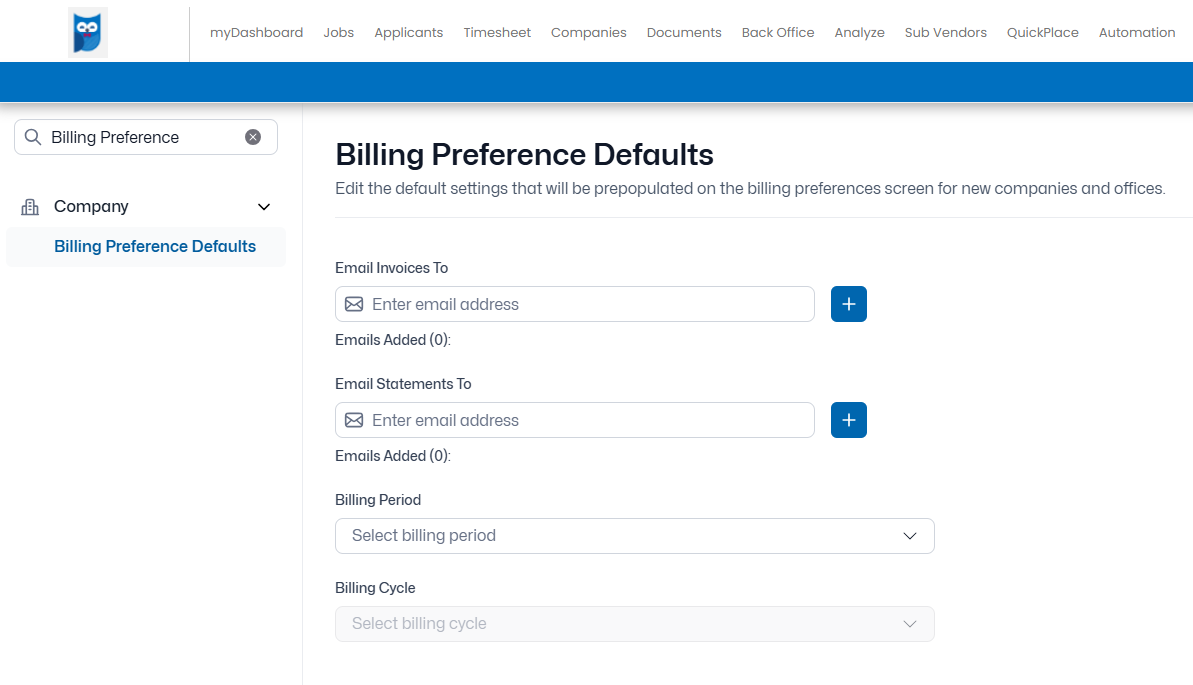Select Billing Preference Defaults in sidebar

(x=146, y=247)
